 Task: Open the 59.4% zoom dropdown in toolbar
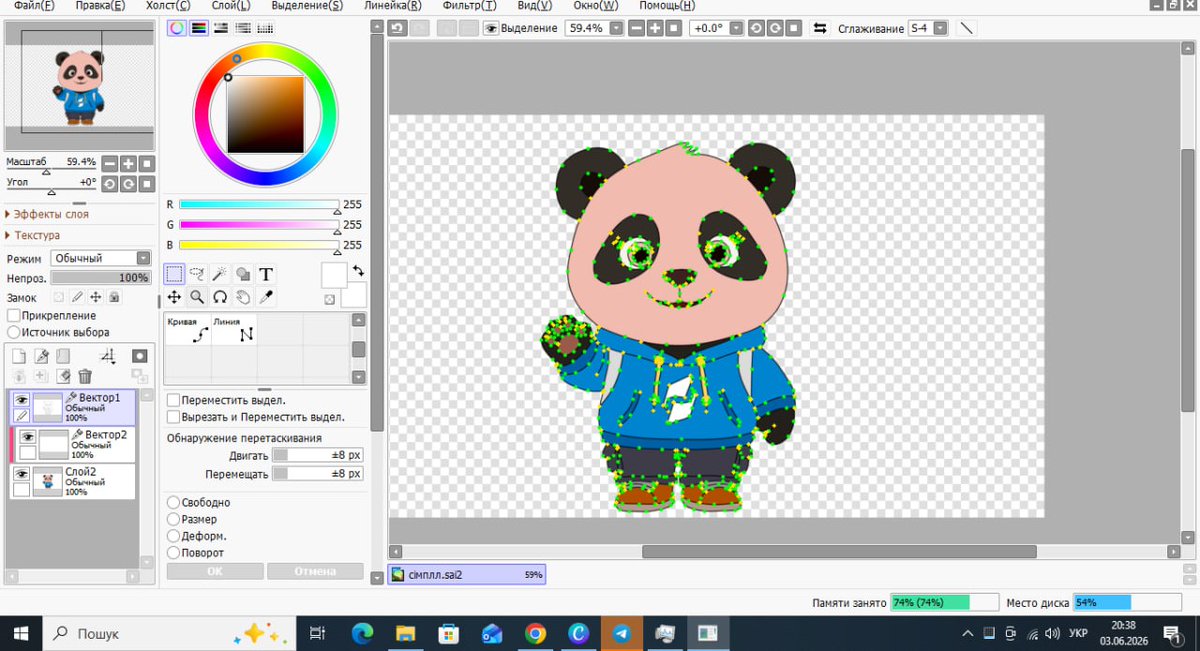(616, 28)
